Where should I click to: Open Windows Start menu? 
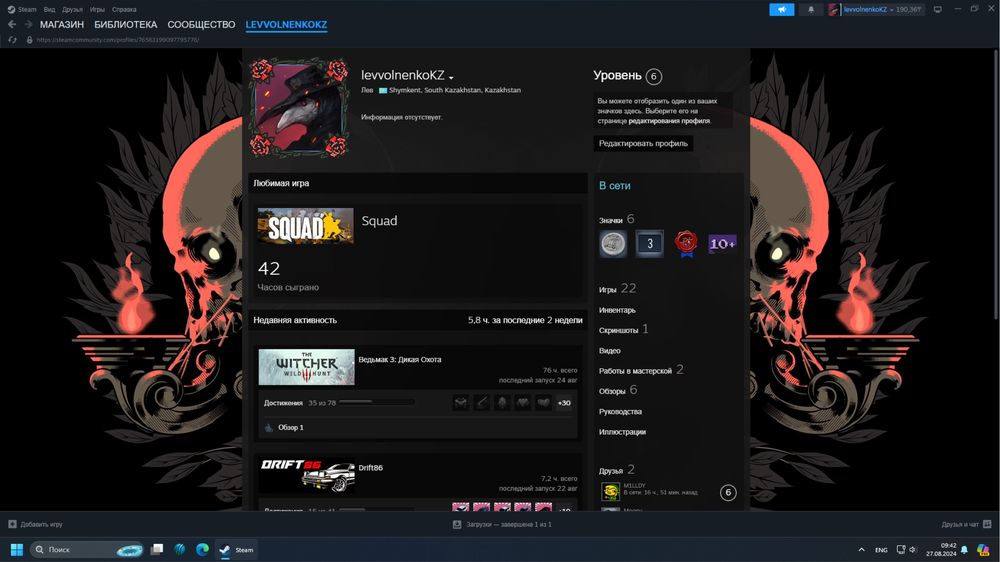click(x=17, y=549)
